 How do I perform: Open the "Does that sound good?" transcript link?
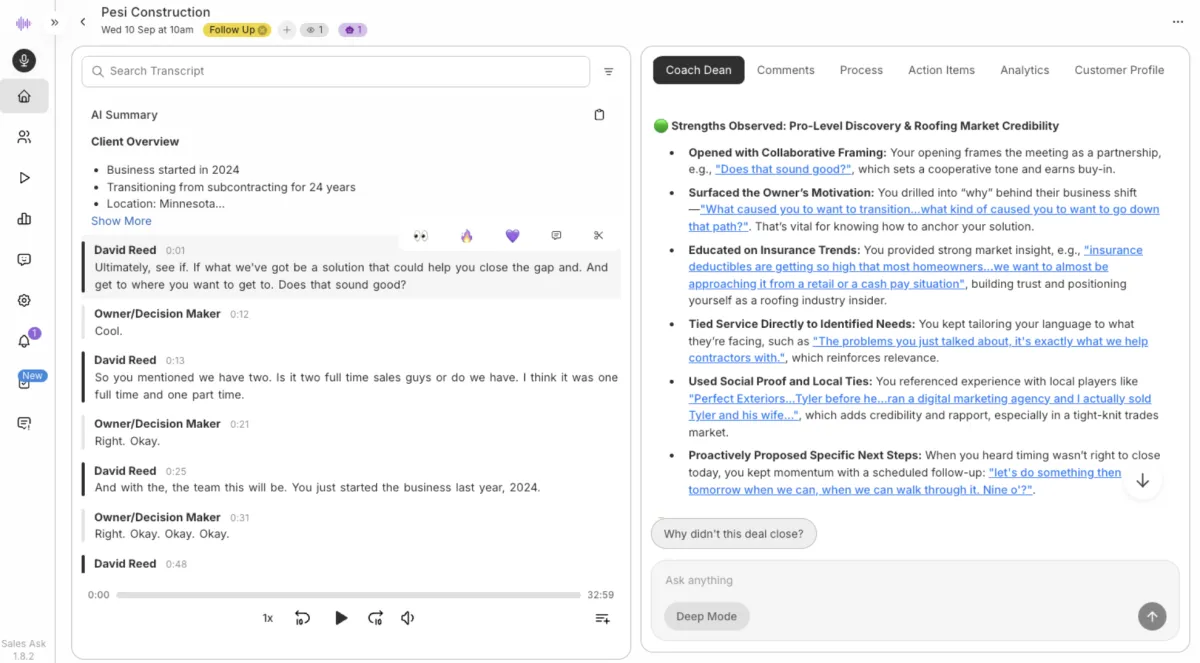[783, 169]
